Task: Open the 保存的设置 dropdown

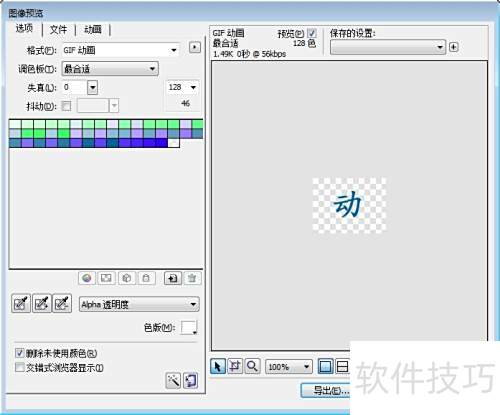Action: coord(388,47)
